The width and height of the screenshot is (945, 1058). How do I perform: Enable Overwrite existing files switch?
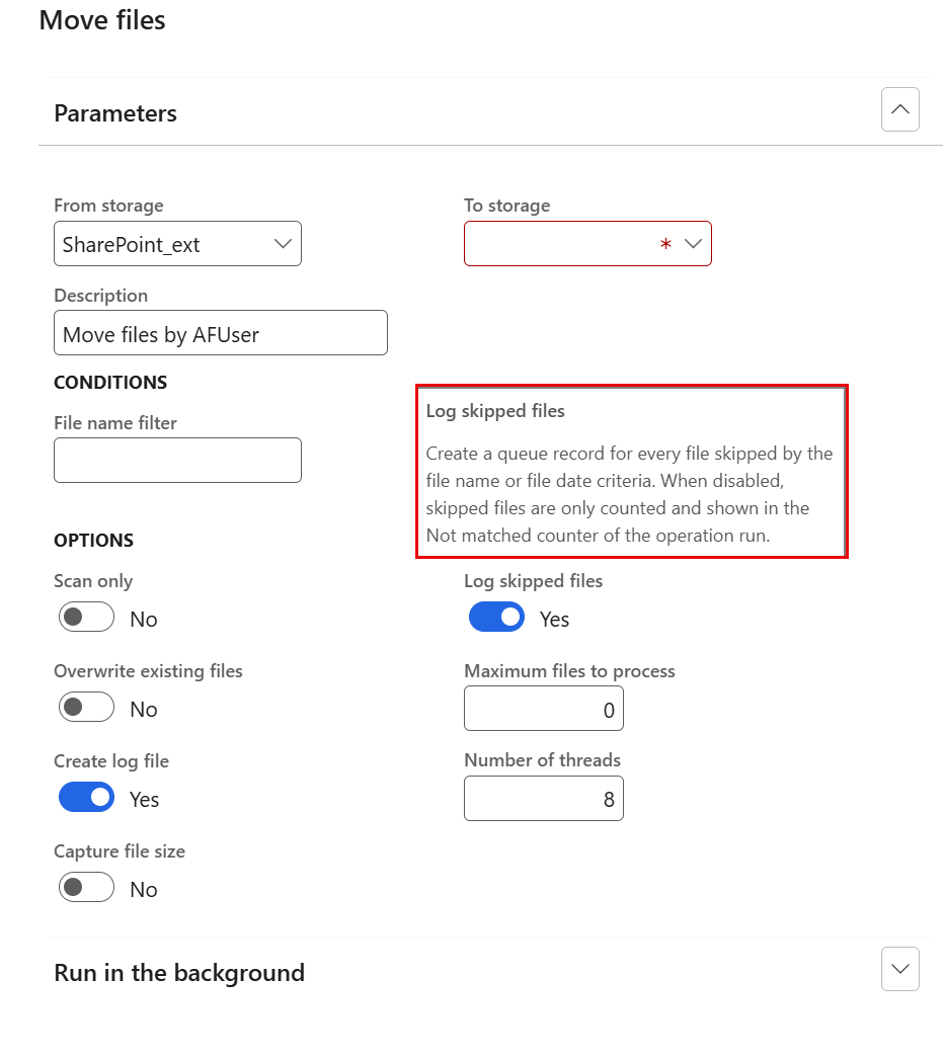tap(86, 707)
